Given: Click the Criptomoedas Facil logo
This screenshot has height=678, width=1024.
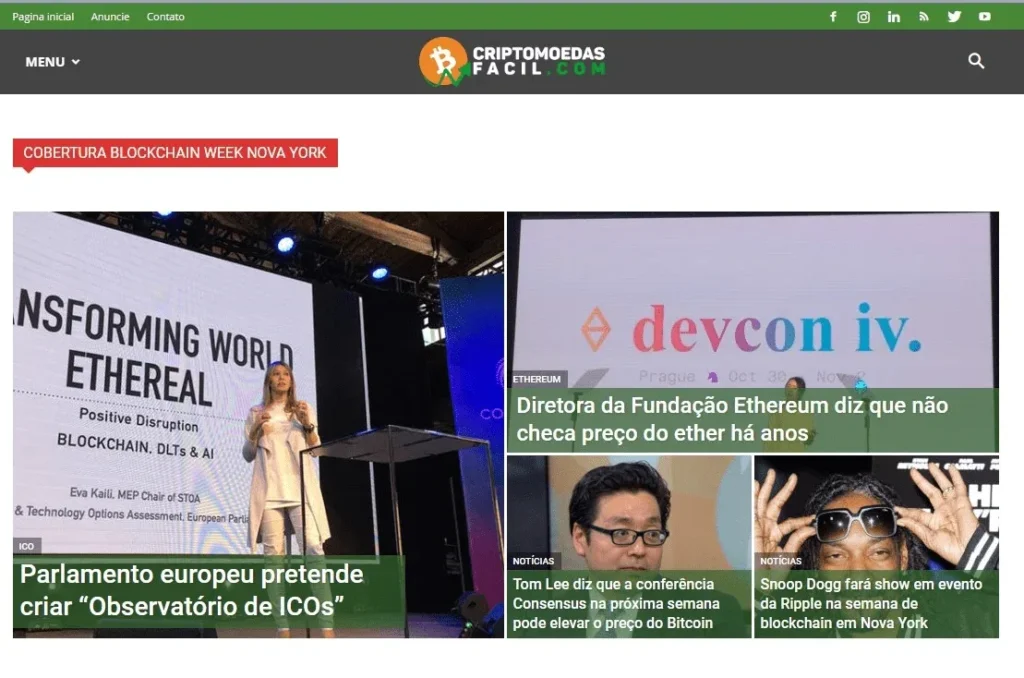Looking at the screenshot, I should click(x=512, y=61).
